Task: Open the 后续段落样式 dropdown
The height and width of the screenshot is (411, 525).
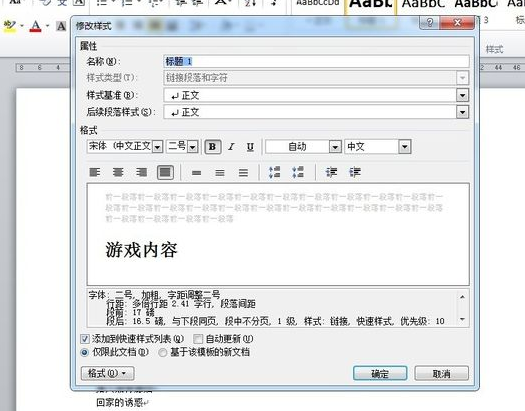Action: [x=462, y=112]
